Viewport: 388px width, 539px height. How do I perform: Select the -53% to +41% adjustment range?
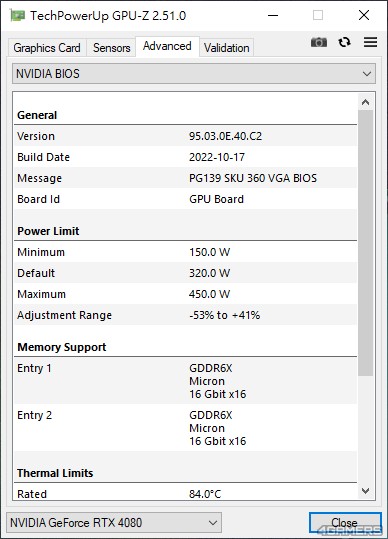224,315
